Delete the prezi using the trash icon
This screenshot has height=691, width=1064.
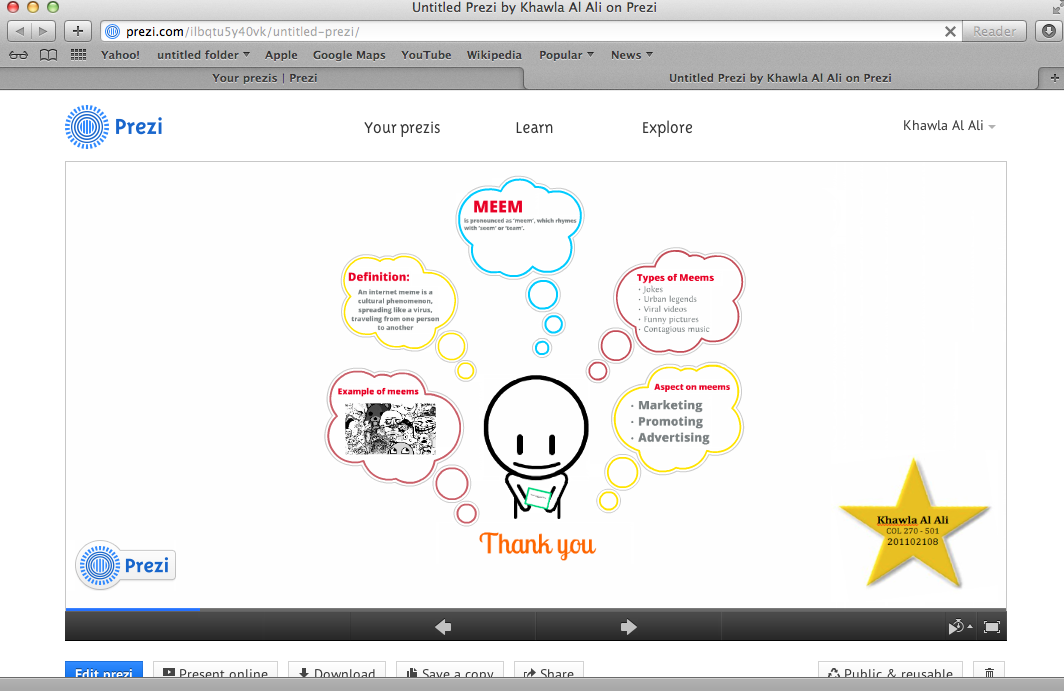click(989, 673)
